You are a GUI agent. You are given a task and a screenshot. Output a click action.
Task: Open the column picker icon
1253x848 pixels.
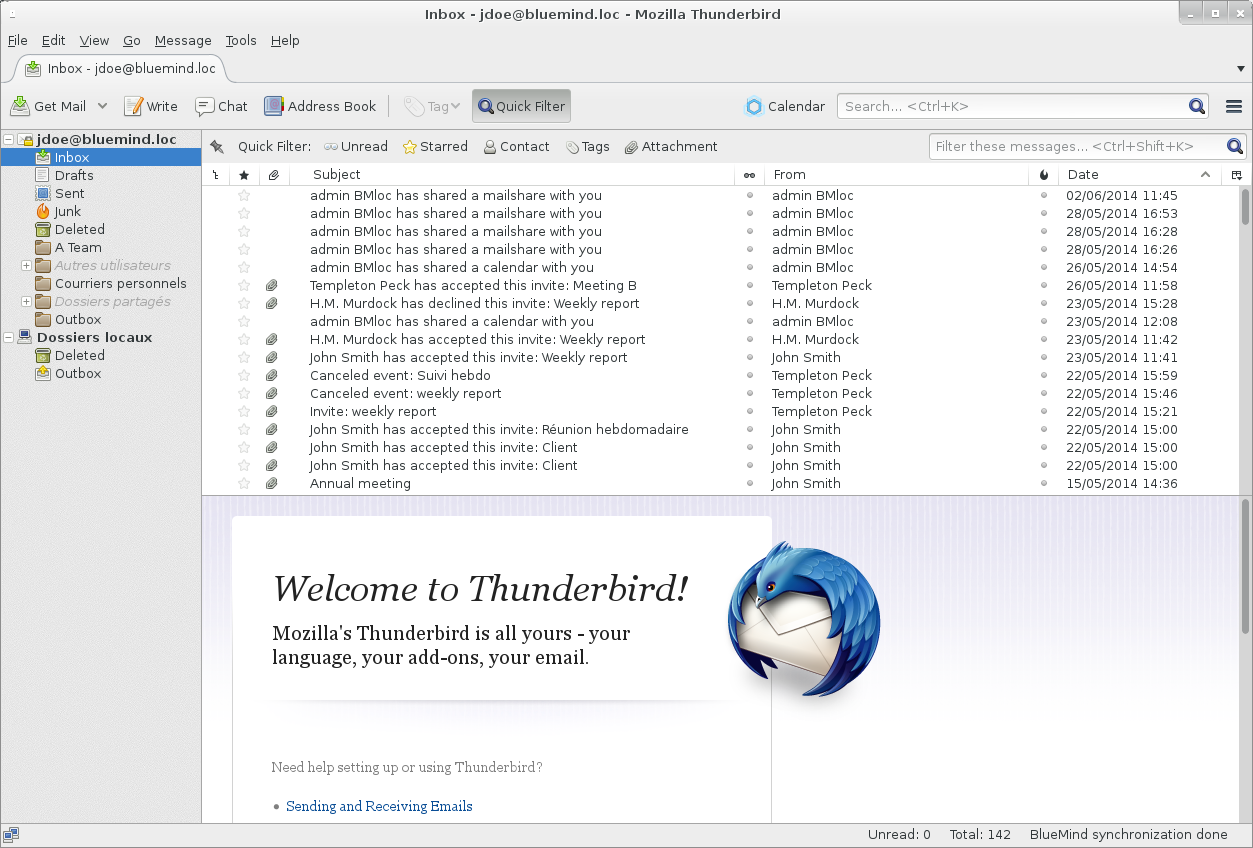pos(1236,175)
